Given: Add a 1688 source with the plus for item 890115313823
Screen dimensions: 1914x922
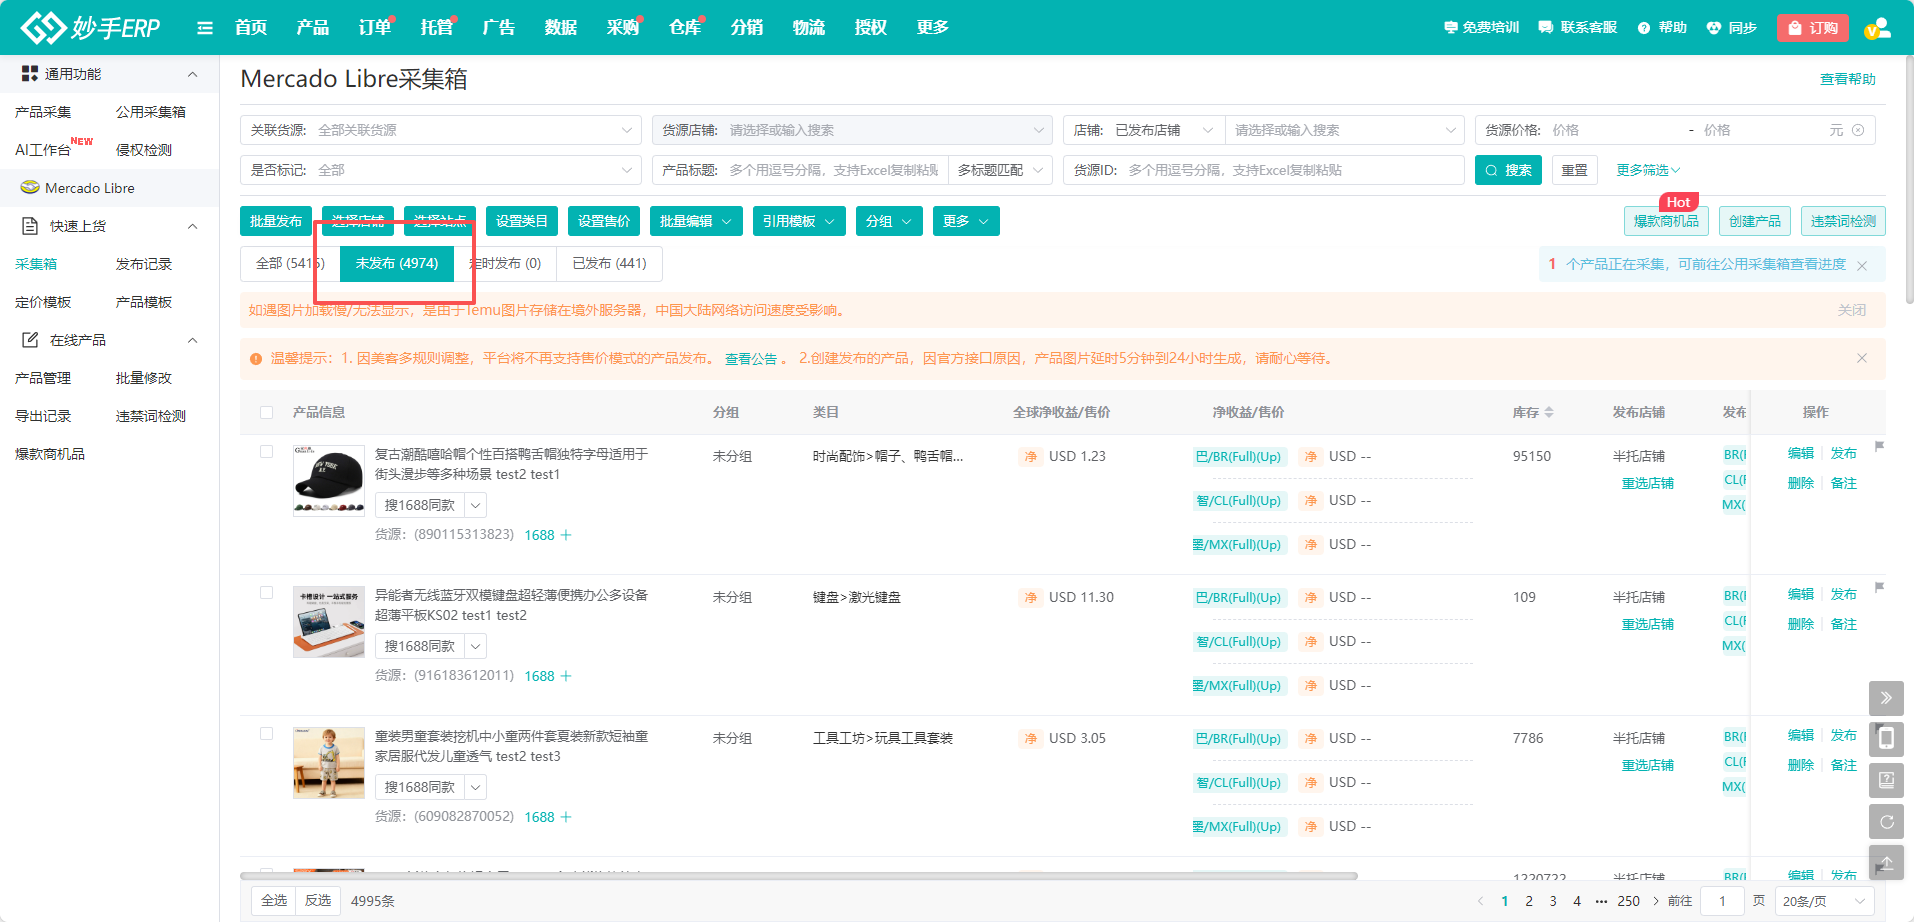Looking at the screenshot, I should 566,535.
